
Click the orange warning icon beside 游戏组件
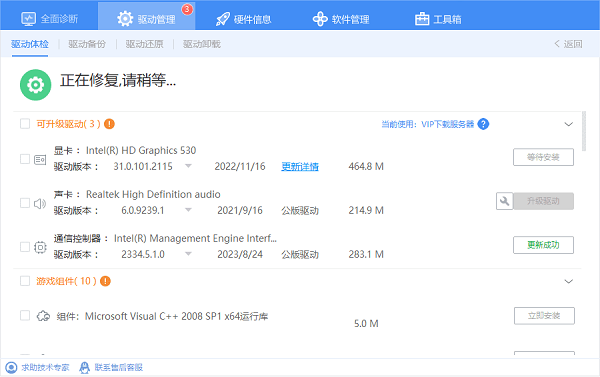(105, 281)
